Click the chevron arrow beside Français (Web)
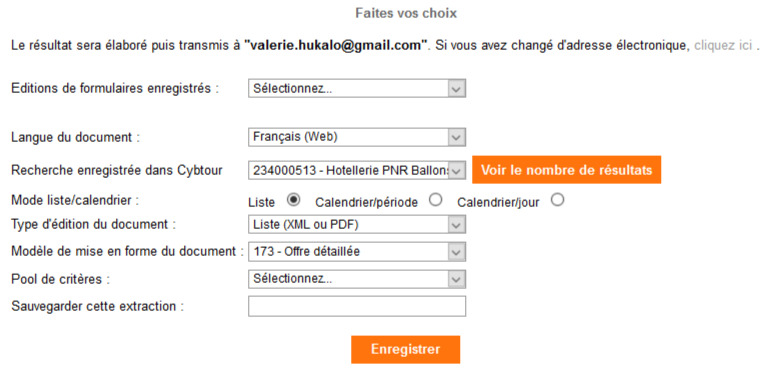This screenshot has width=767, height=376. (x=456, y=137)
